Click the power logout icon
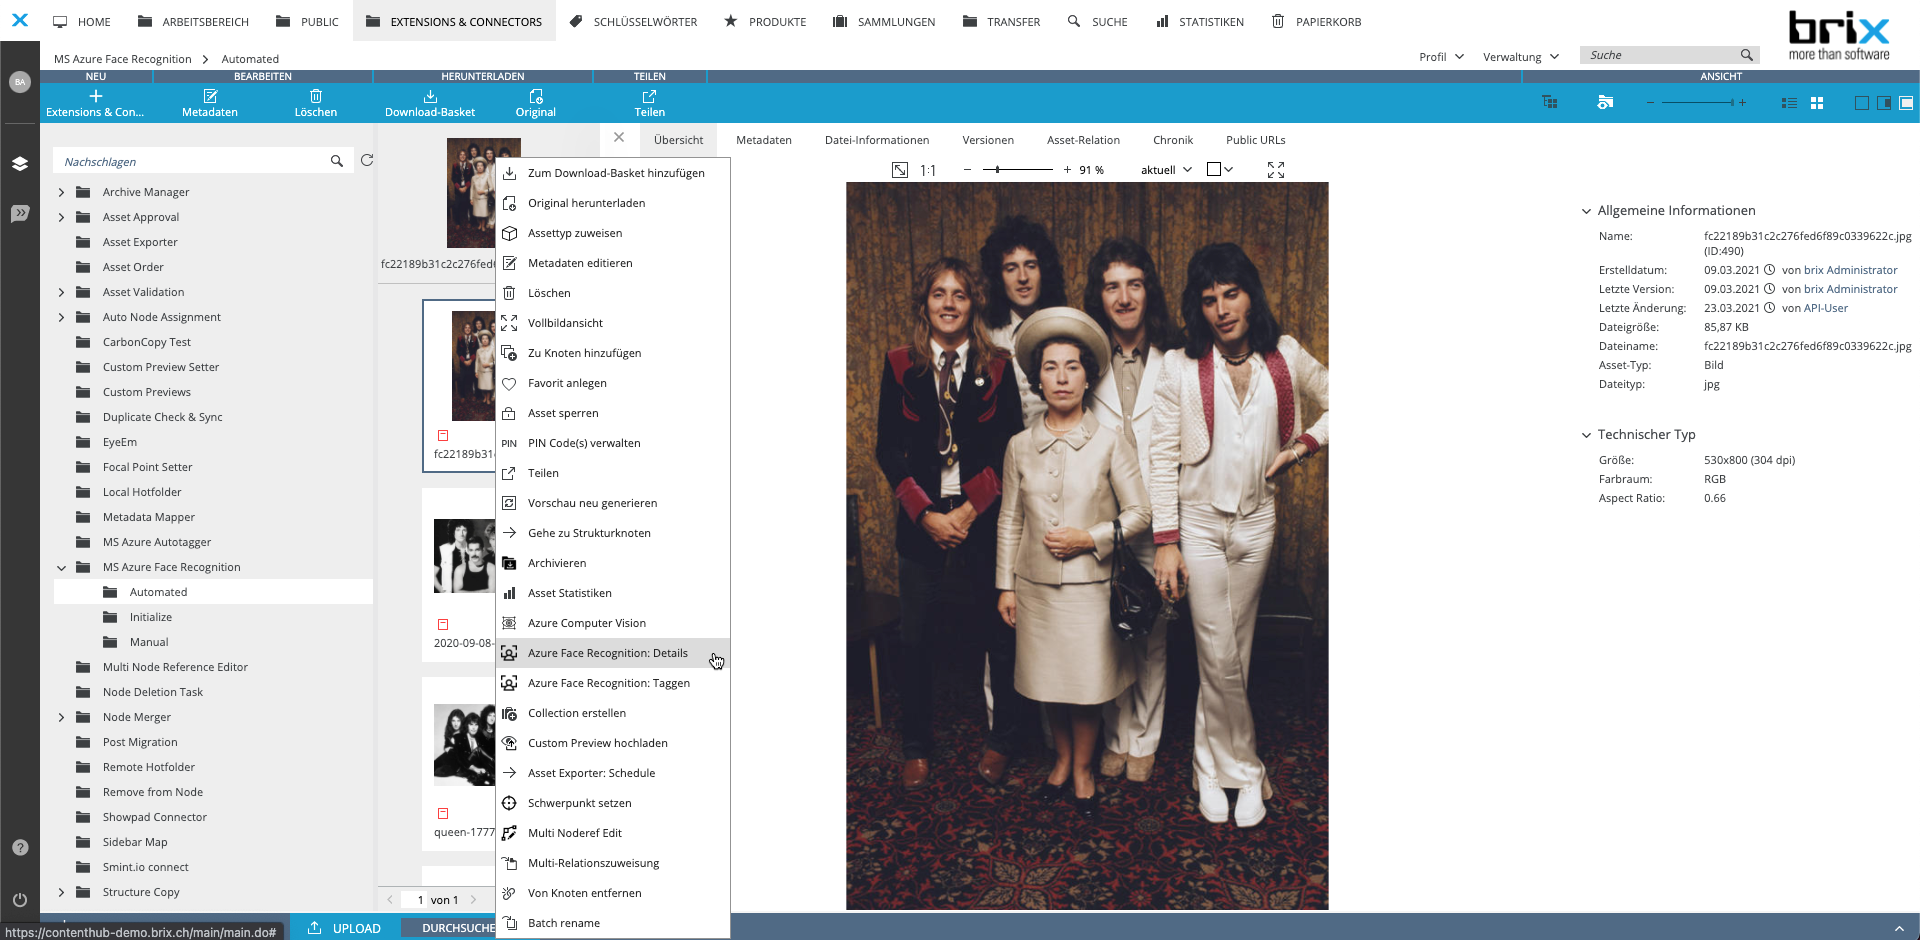 (x=20, y=900)
